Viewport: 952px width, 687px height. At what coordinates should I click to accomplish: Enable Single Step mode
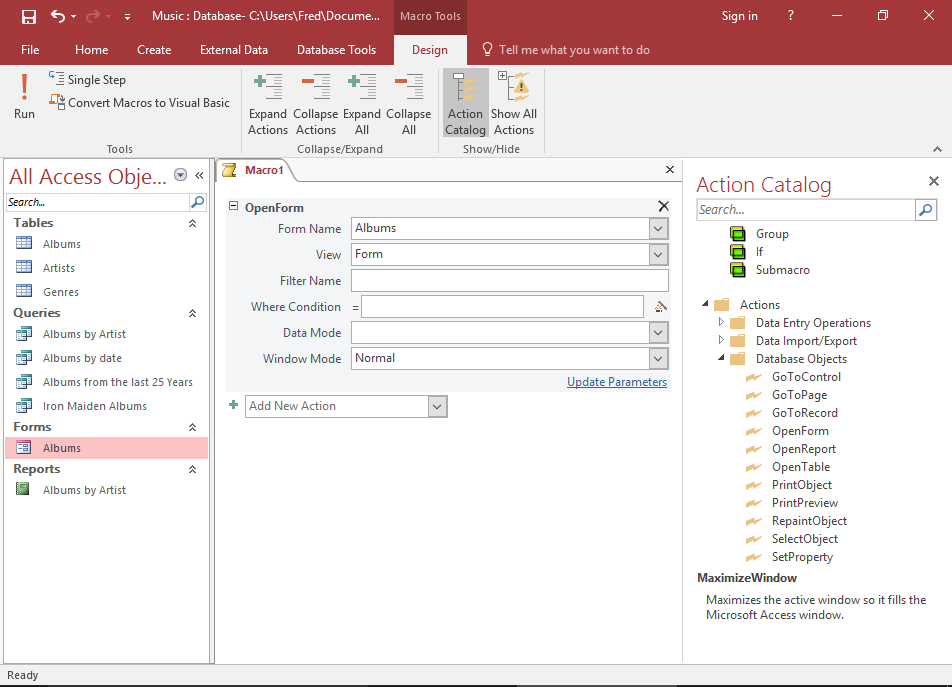(x=87, y=80)
